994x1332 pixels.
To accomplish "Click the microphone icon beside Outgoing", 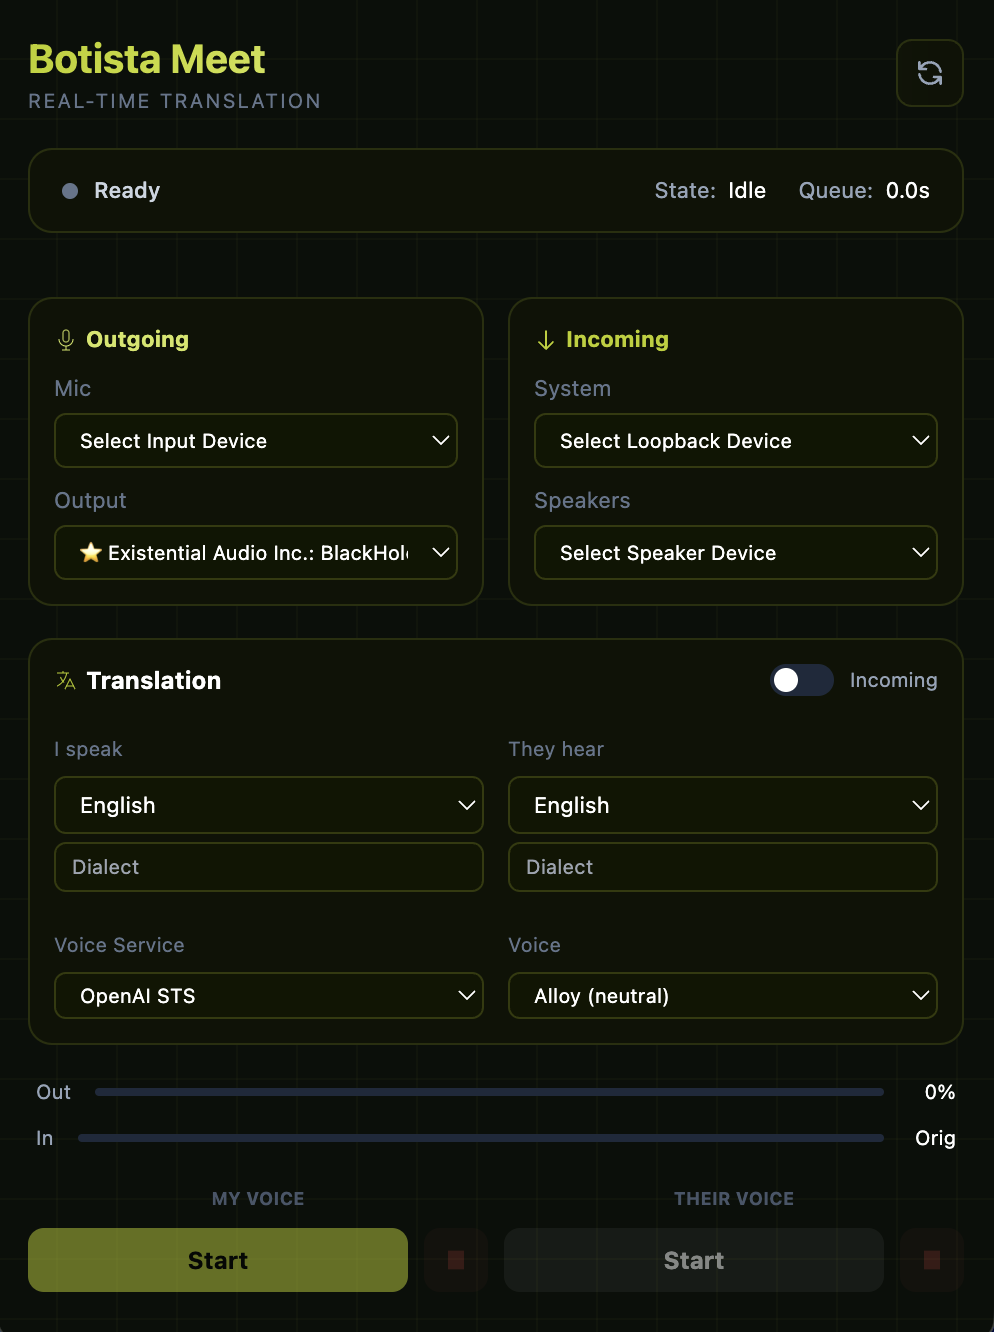I will 66,340.
